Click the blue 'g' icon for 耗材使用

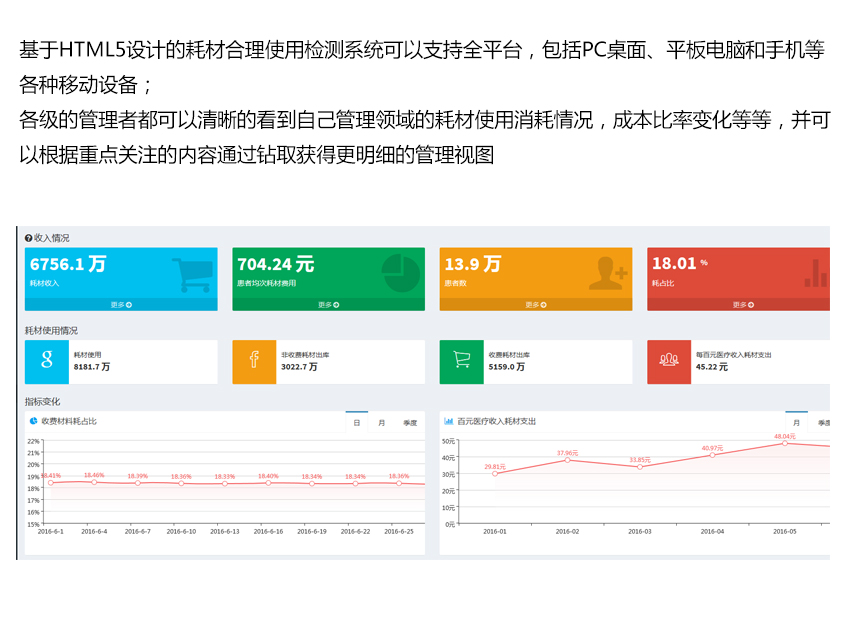point(47,361)
